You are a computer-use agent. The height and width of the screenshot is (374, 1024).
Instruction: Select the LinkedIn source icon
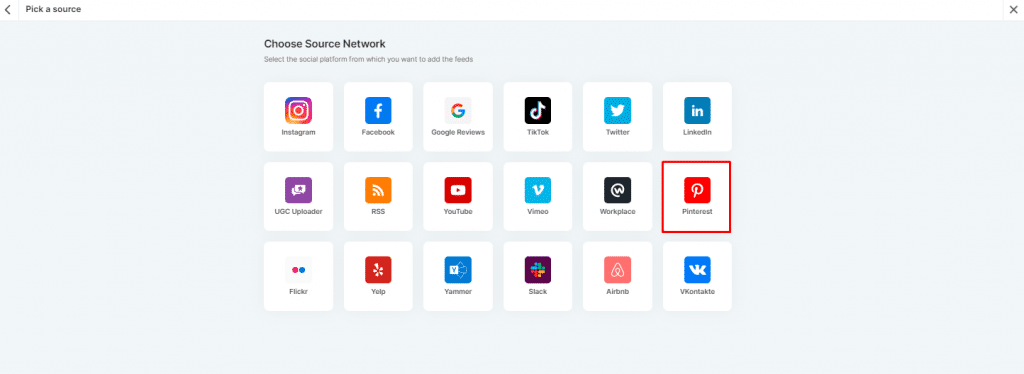[x=697, y=110]
